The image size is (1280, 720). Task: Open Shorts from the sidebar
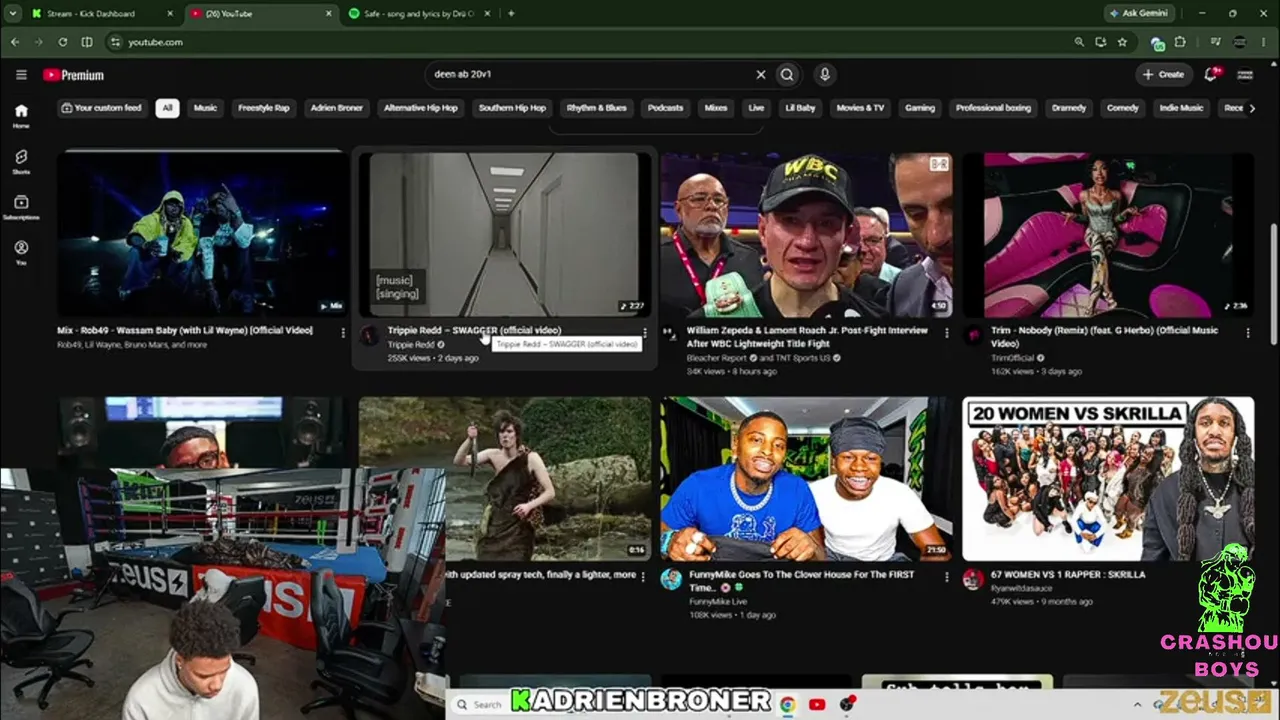pos(21,162)
